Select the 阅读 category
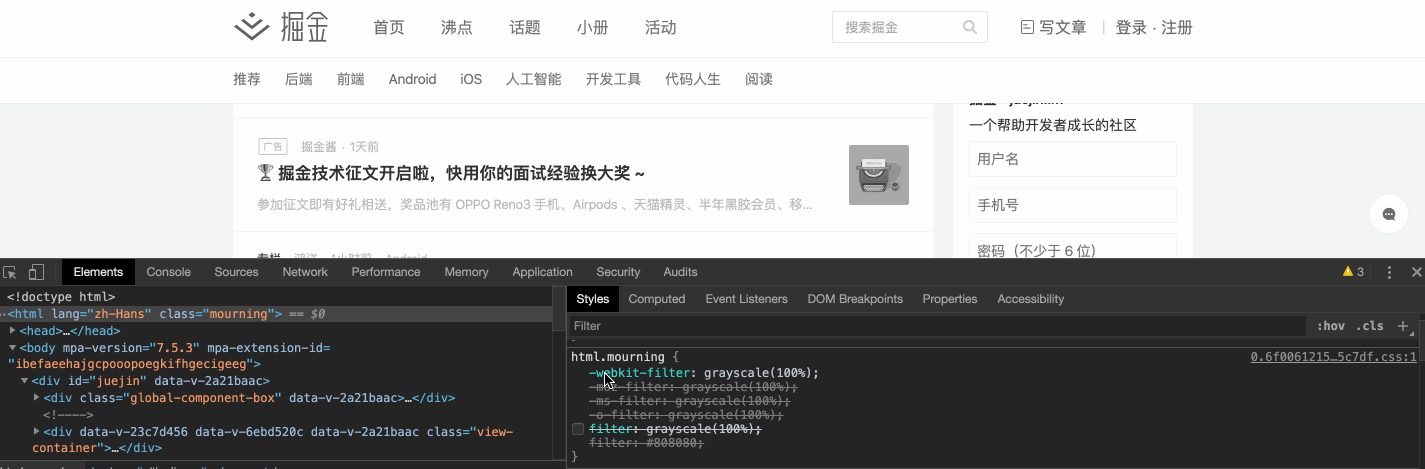 (759, 79)
